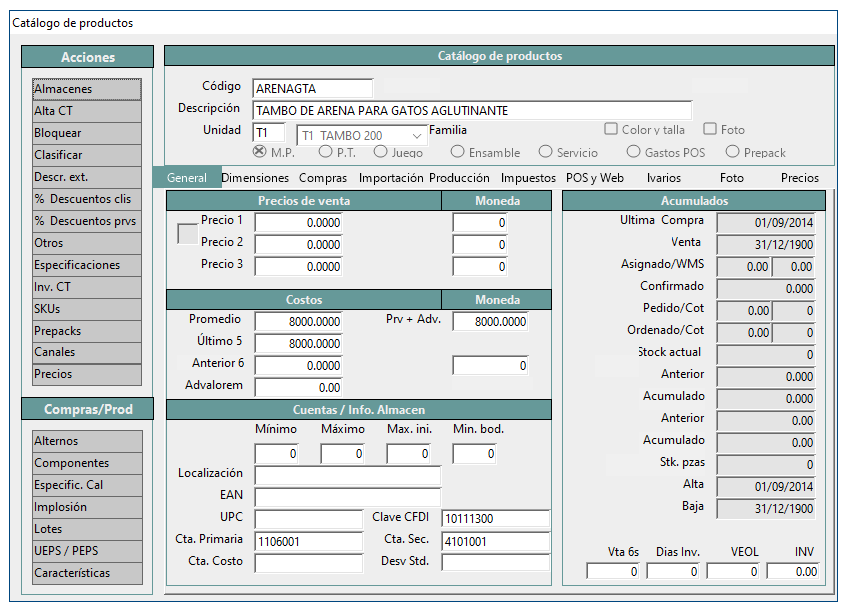
Task: Open the Foto tab
Action: pyautogui.click(x=731, y=177)
